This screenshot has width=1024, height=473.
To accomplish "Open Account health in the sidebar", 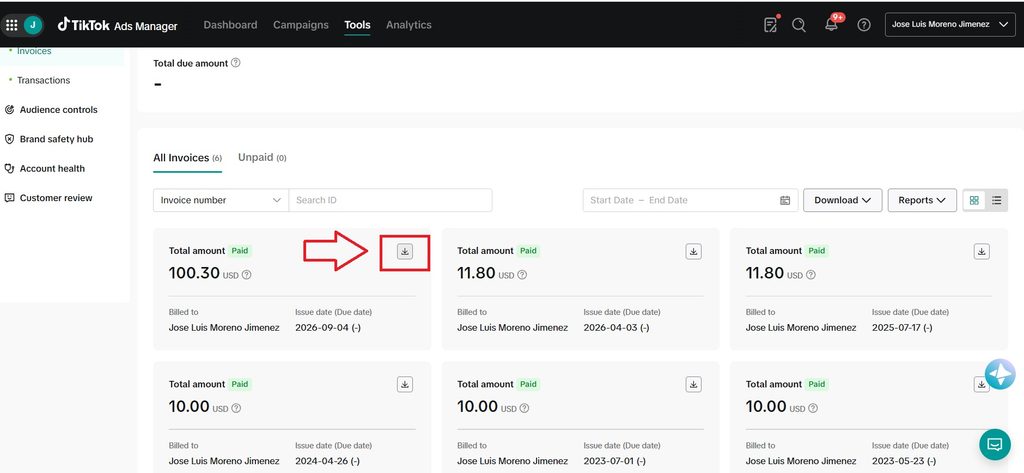I will point(52,169).
